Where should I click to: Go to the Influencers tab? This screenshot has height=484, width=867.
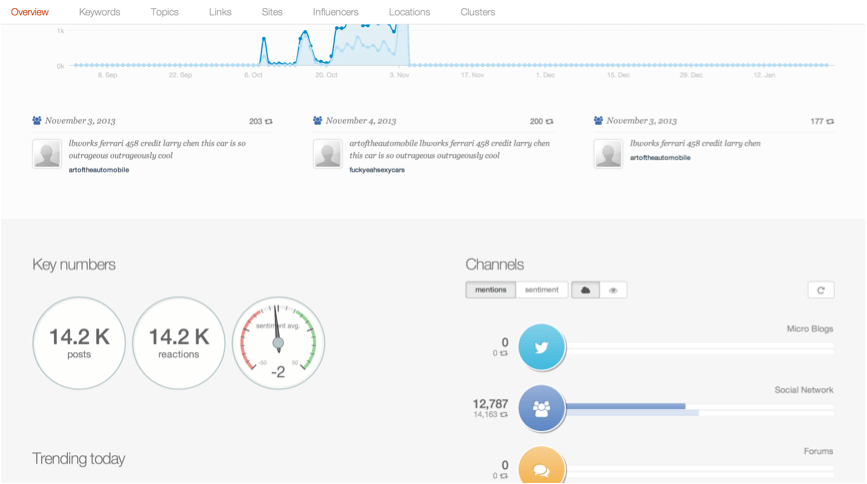[x=335, y=12]
